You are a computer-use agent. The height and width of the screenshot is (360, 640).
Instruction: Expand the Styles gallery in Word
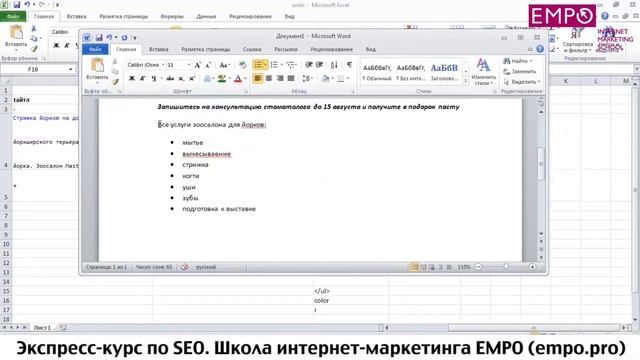tap(466, 82)
